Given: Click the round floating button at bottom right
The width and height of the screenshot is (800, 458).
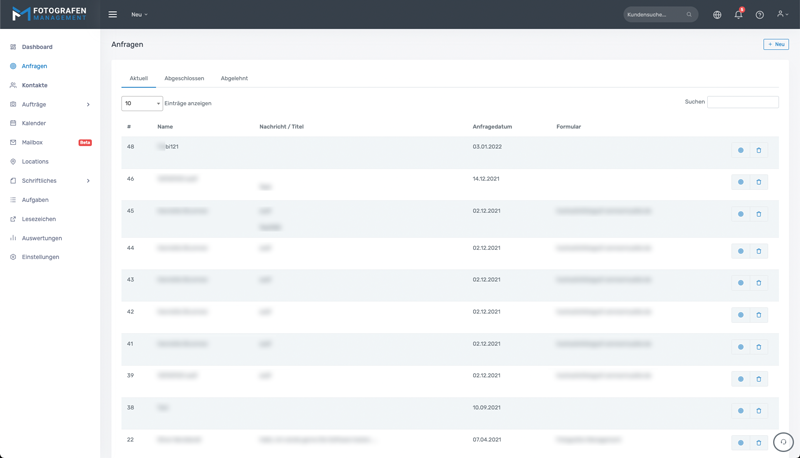Looking at the screenshot, I should [x=783, y=442].
